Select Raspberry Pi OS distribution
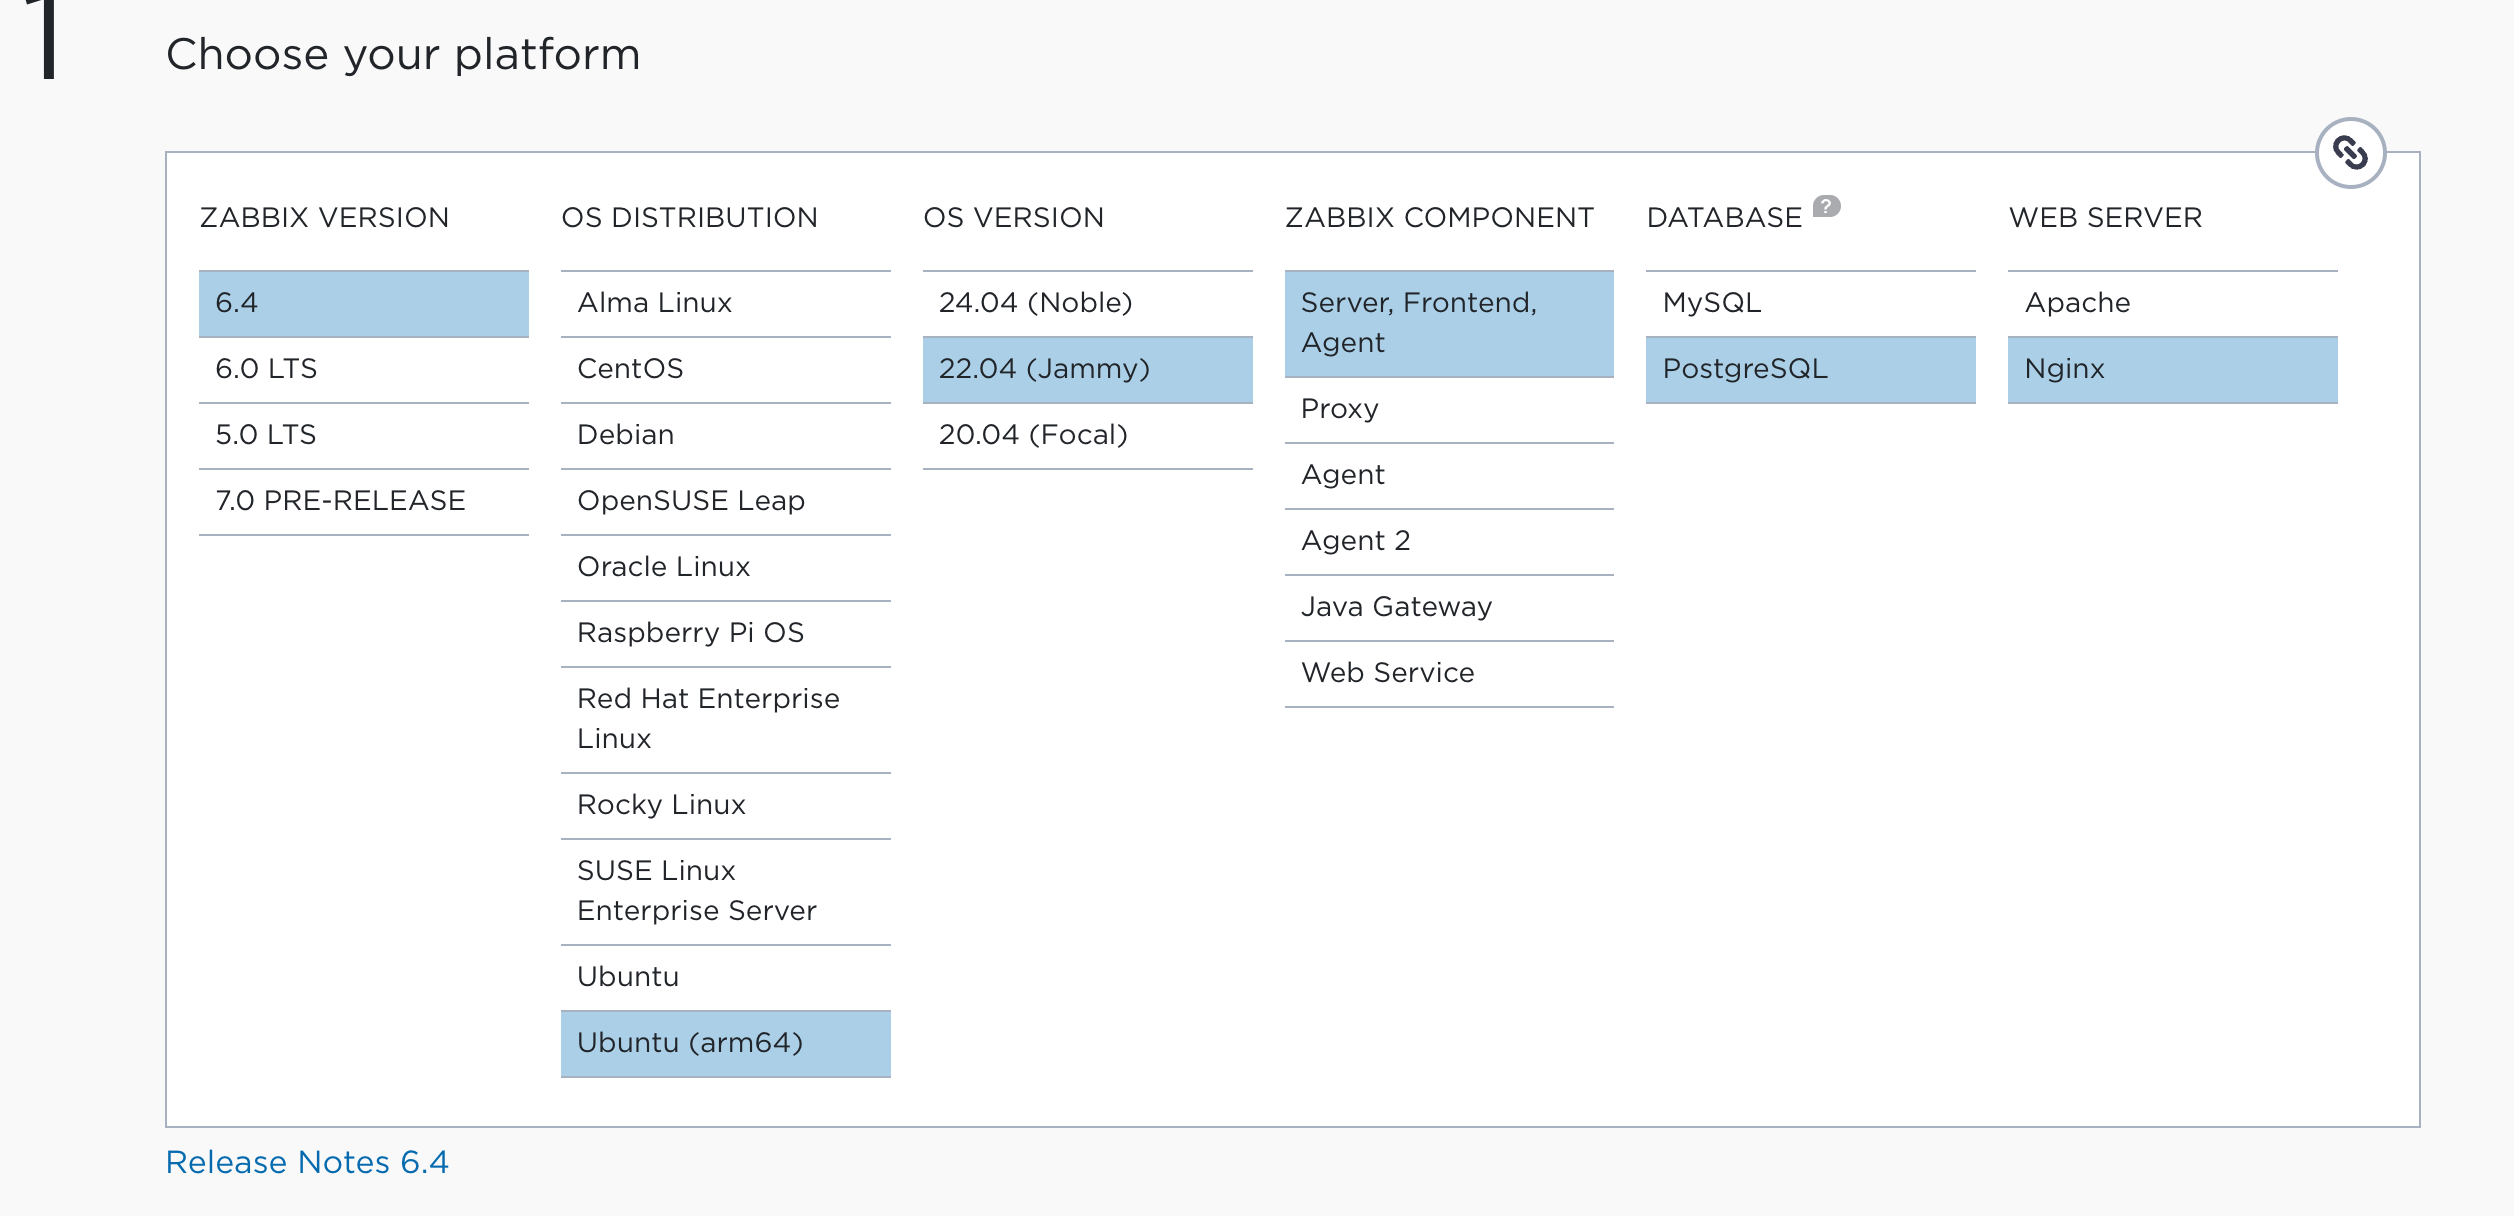The width and height of the screenshot is (2514, 1216). (726, 634)
